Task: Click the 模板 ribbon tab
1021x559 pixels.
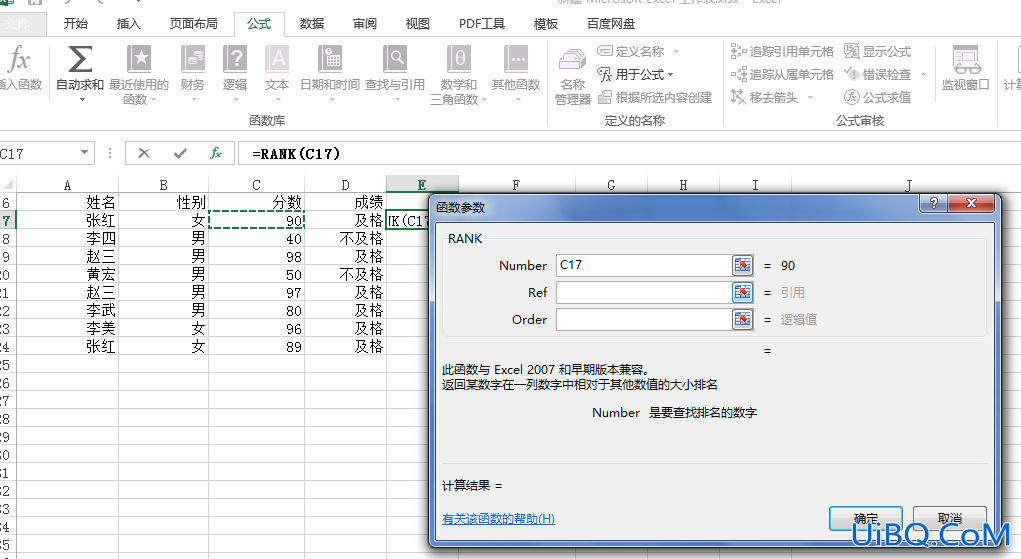Action: point(546,23)
